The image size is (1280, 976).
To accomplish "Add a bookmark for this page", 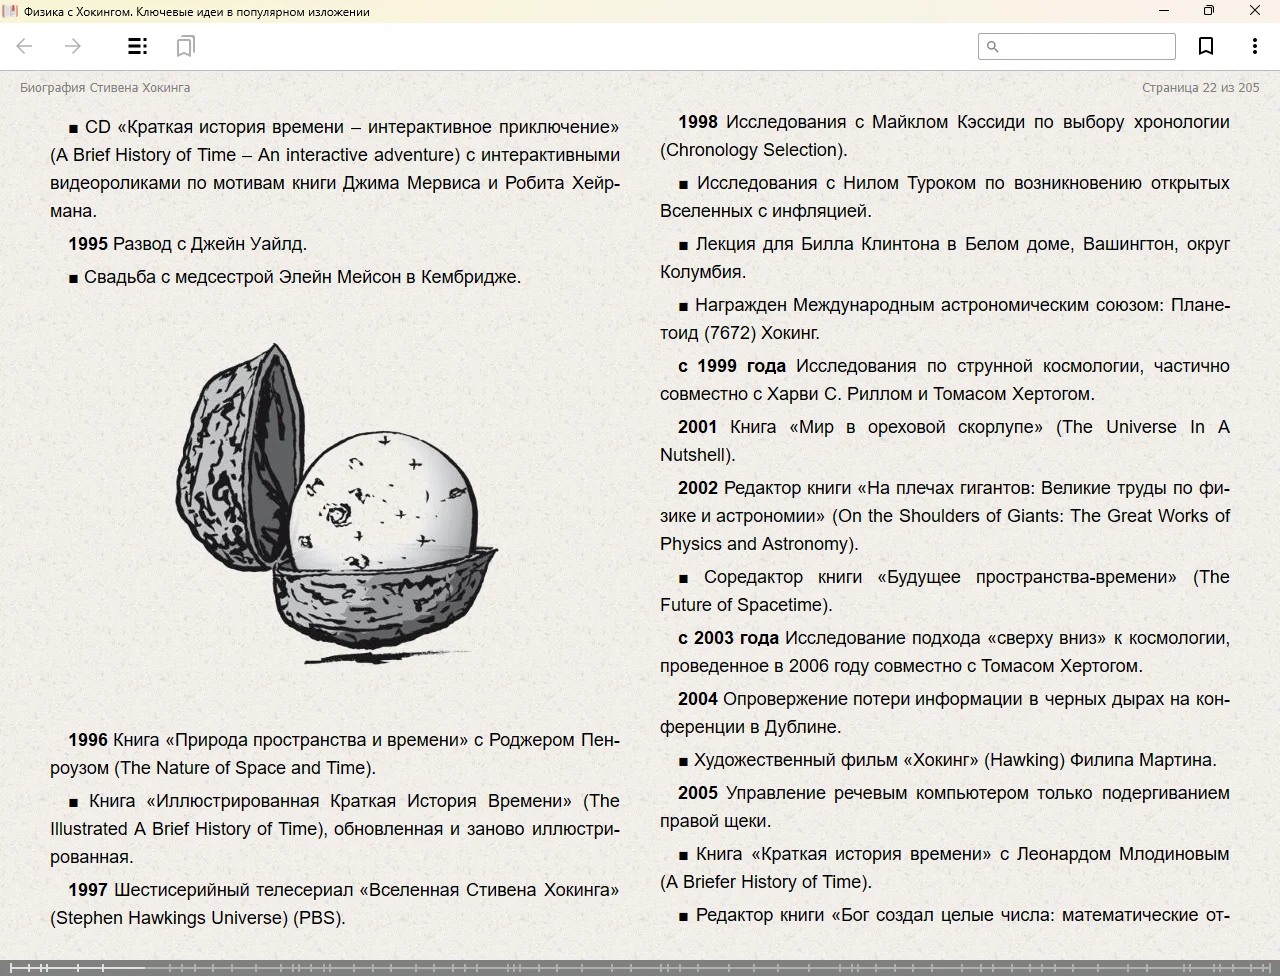I will tap(1206, 46).
